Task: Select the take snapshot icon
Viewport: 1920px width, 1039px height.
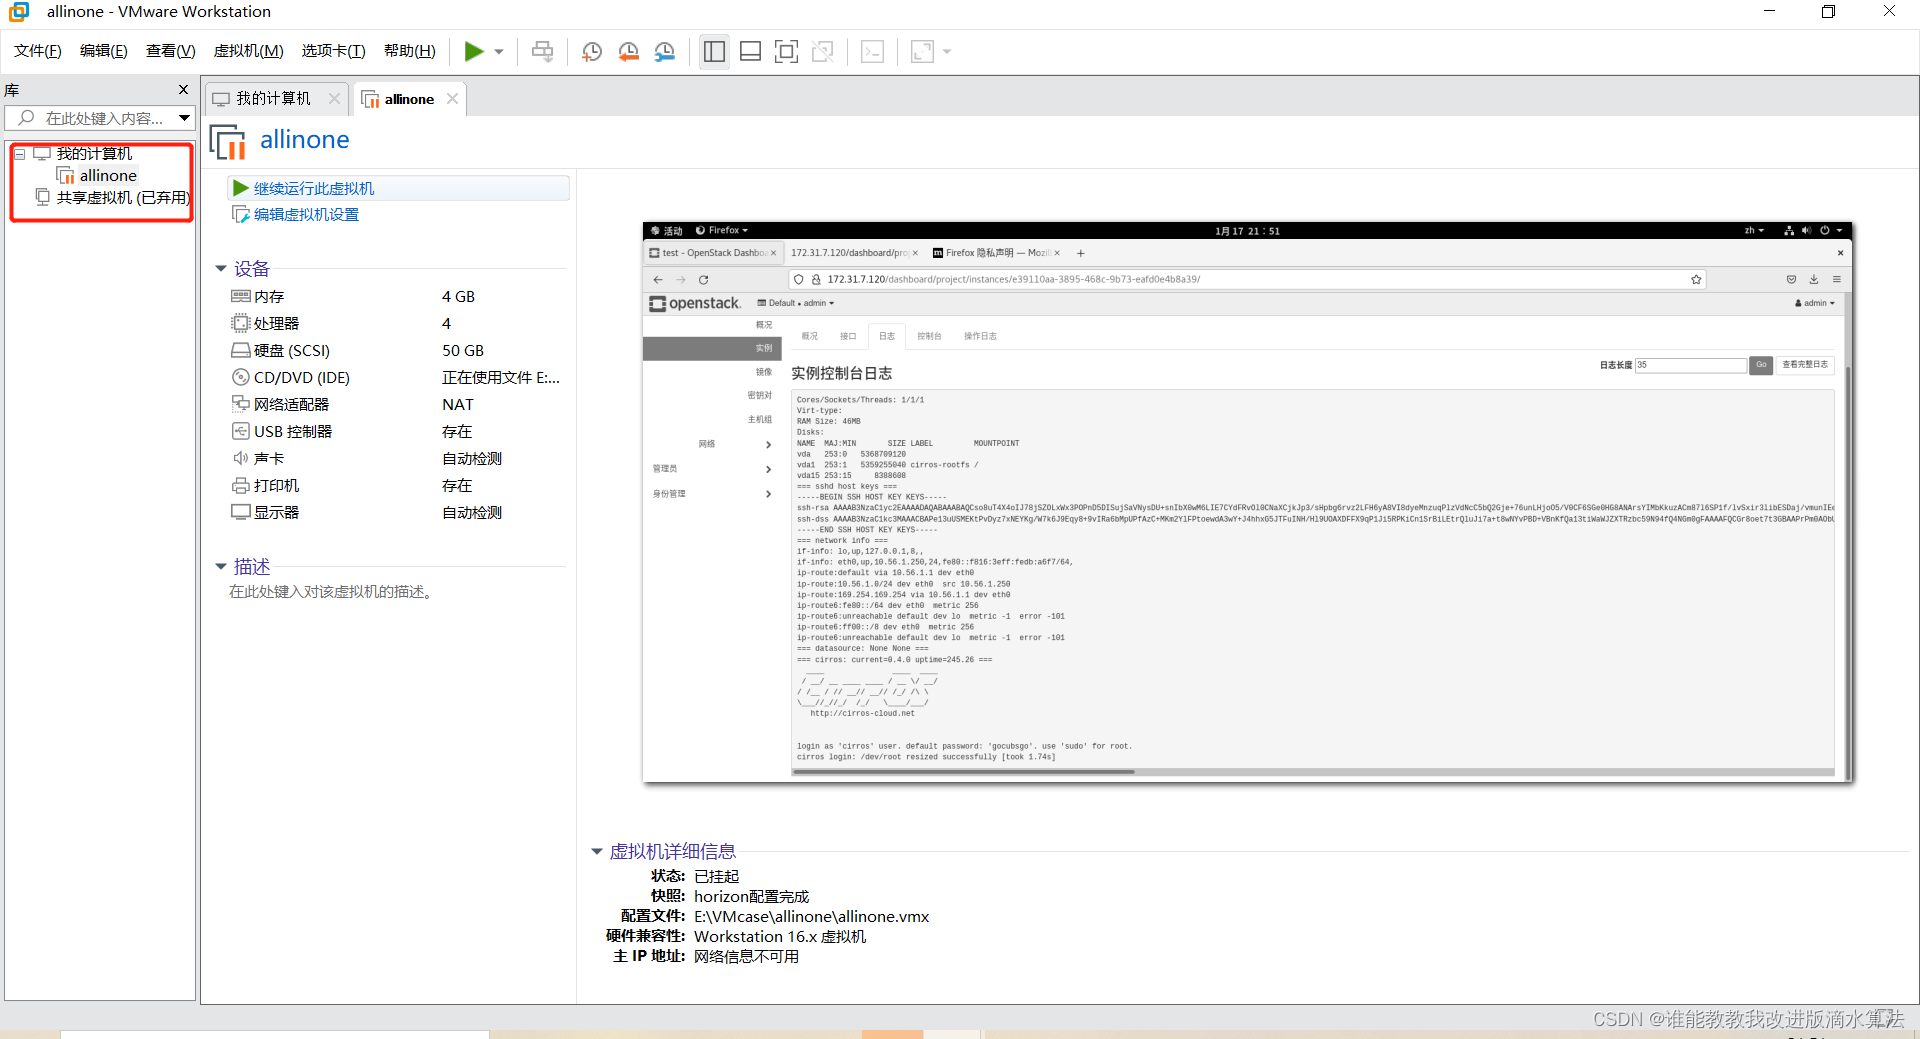Action: 591,51
